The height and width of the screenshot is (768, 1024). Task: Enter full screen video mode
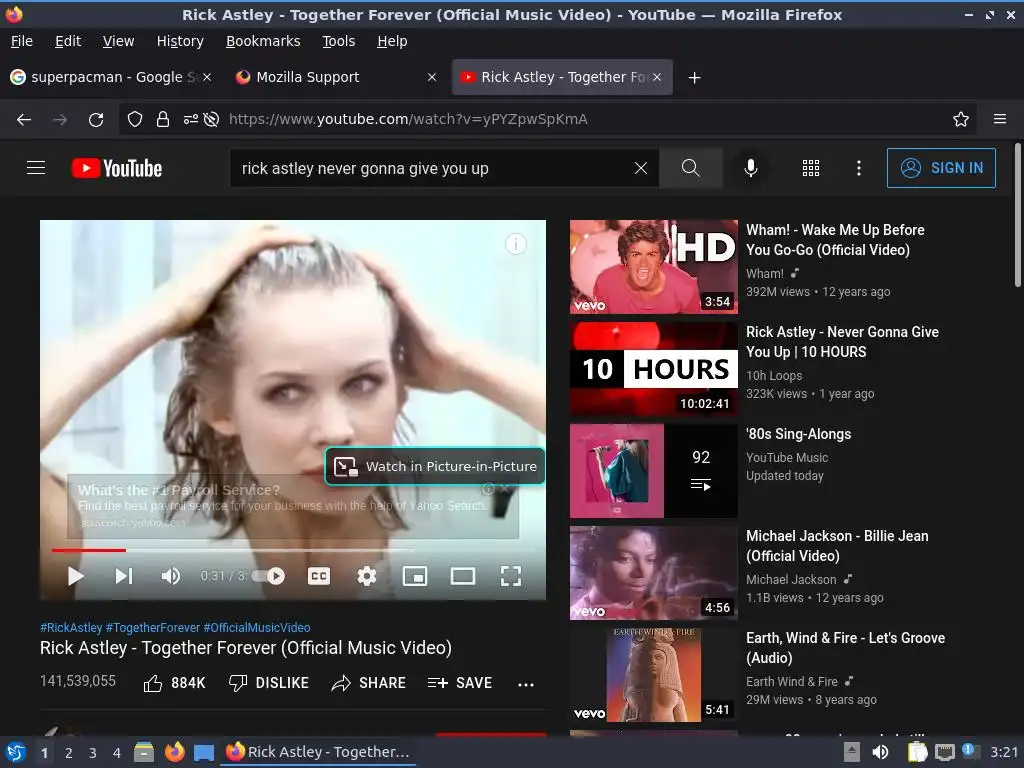[511, 576]
